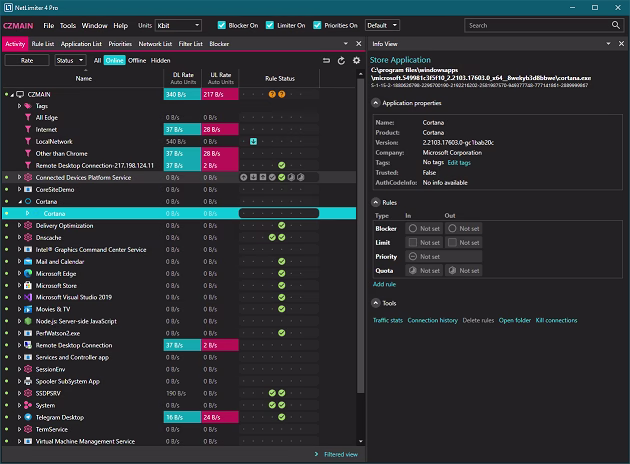Click the CZMAIN computer monitor icon
The width and height of the screenshot is (630, 464).
pos(20,94)
